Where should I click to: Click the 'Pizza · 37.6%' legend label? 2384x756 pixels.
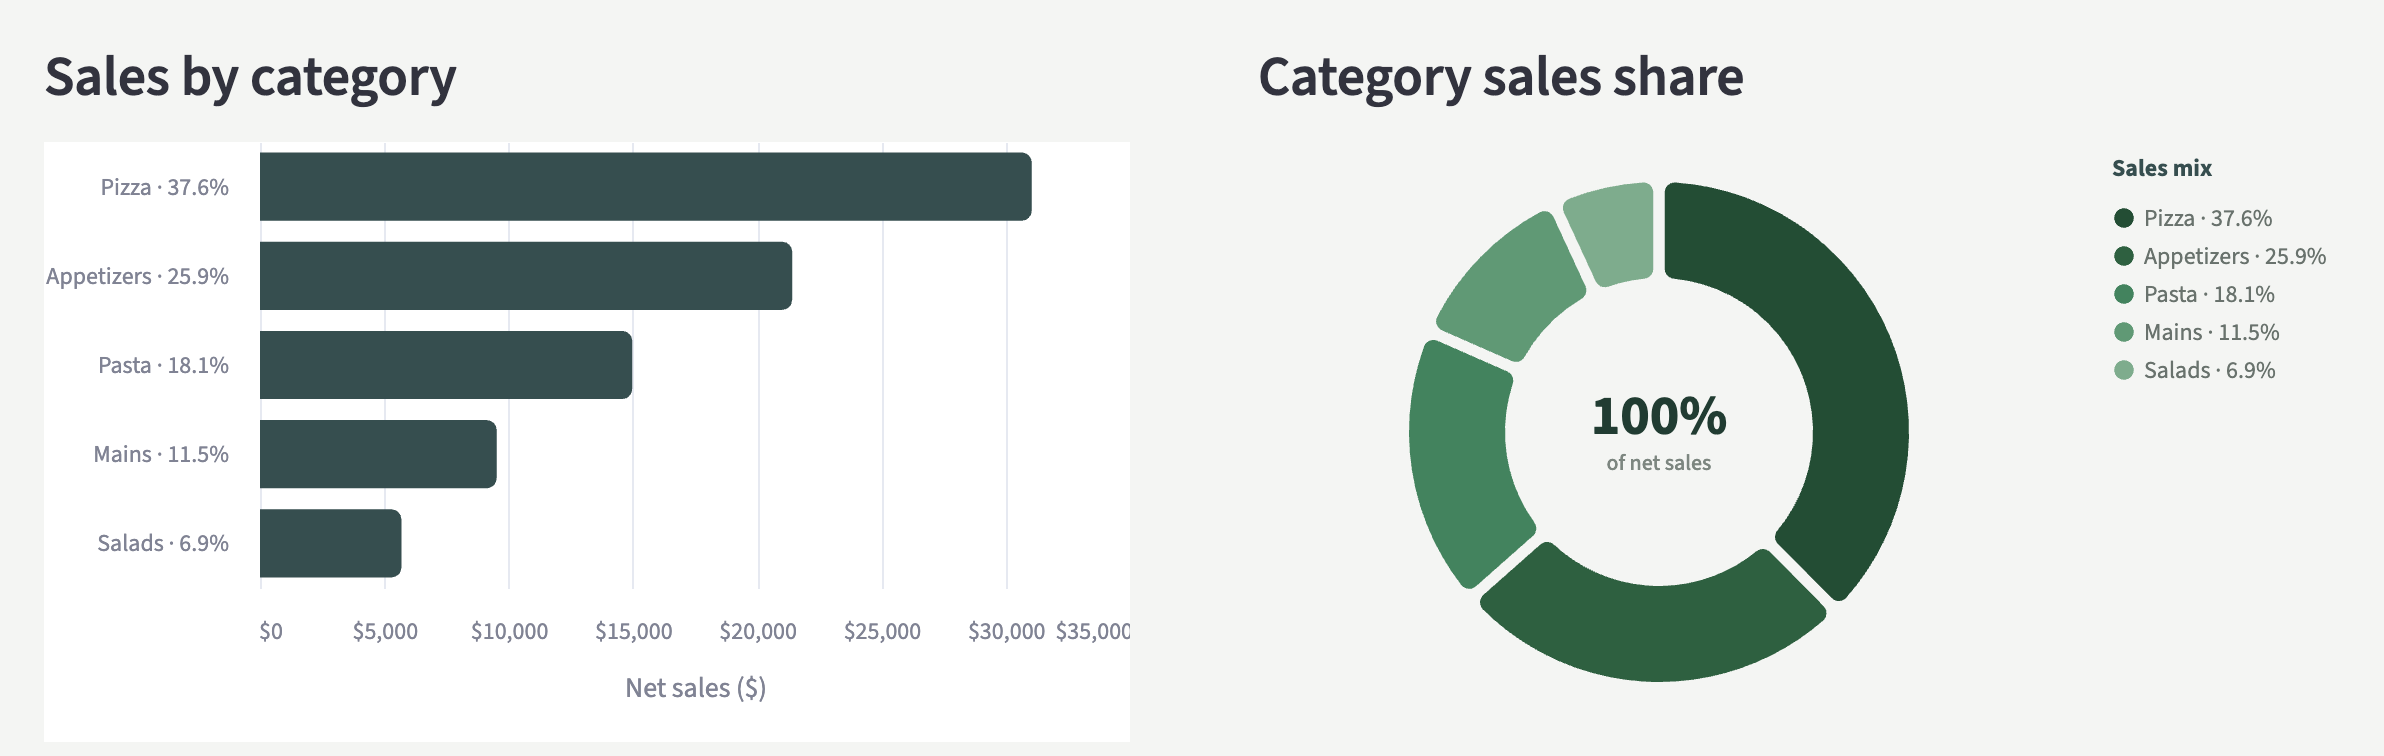2208,218
